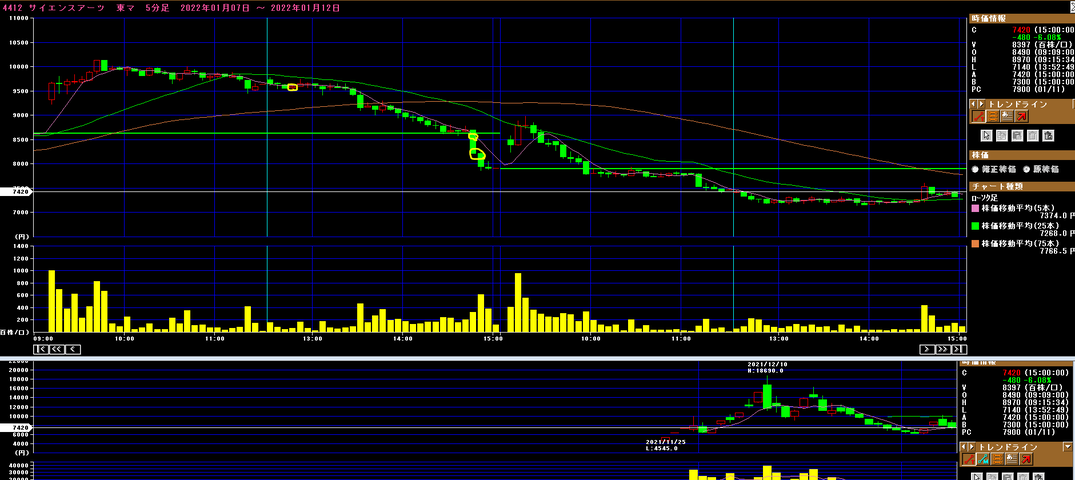Image resolution: width=1075 pixels, height=480 pixels.
Task: Click 7374.0 moving average value
Action: point(1056,215)
